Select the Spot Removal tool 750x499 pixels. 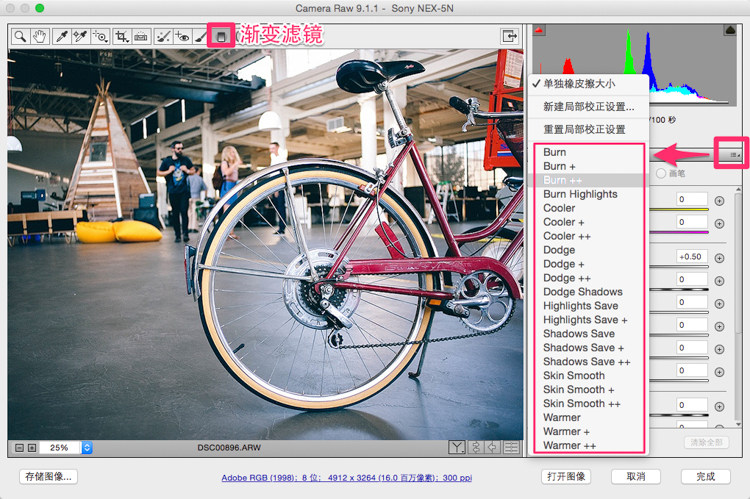[163, 36]
